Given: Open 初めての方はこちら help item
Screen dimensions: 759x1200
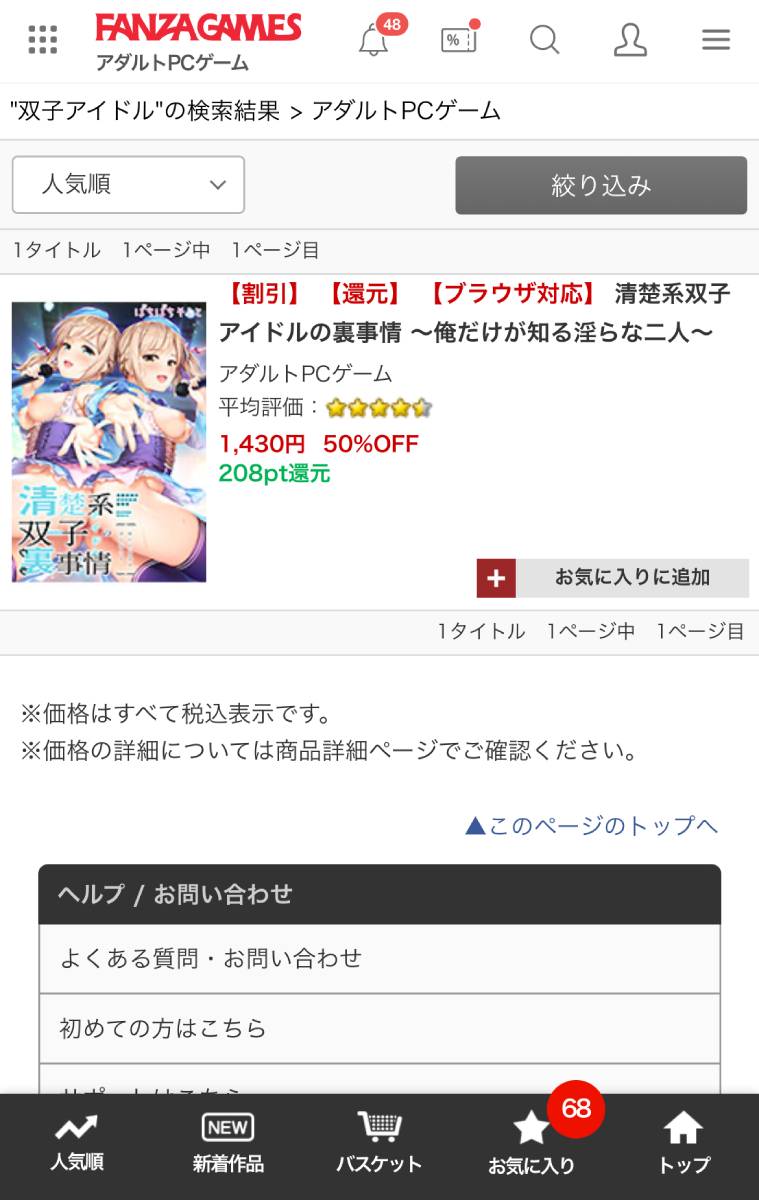Looking at the screenshot, I should pos(379,1029).
